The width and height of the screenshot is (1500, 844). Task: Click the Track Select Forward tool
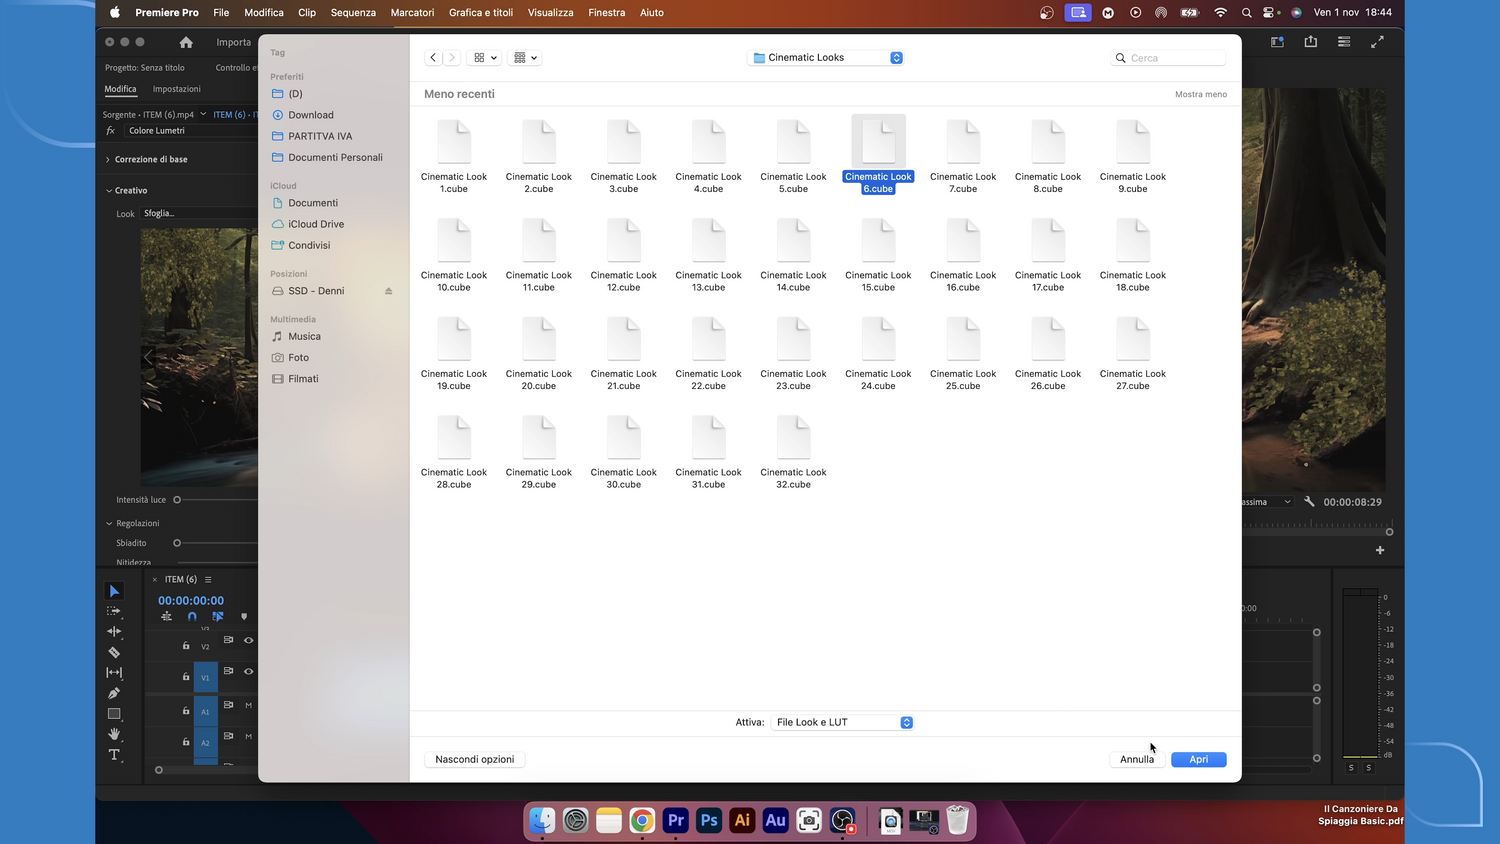point(114,611)
